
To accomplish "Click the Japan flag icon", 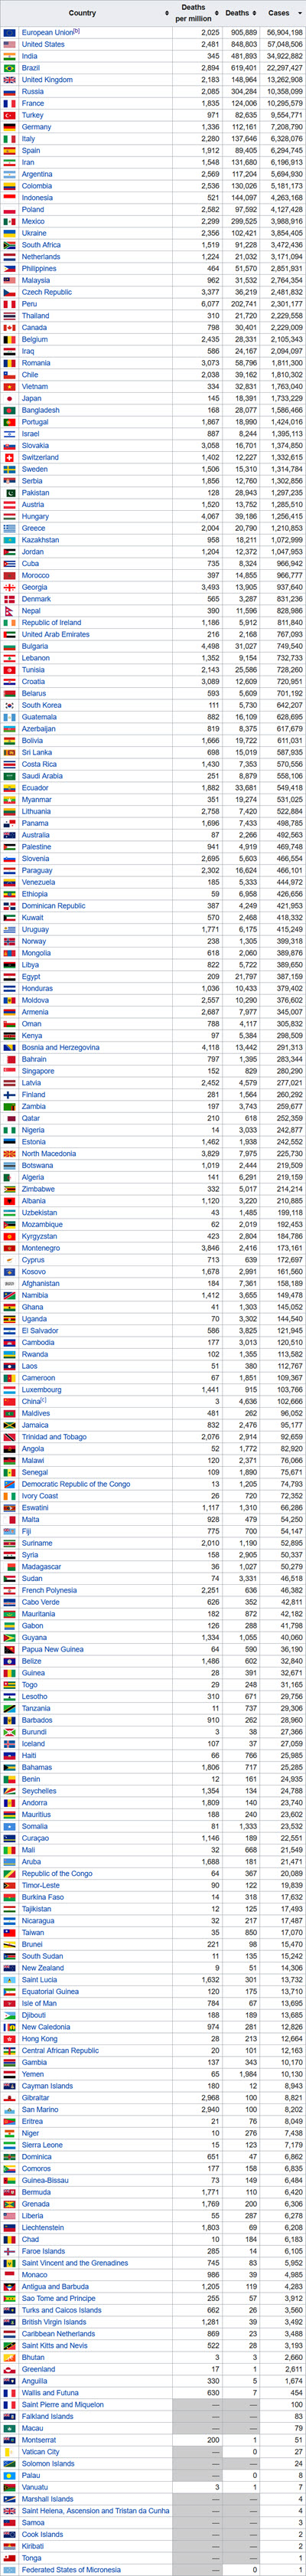I will tap(9, 398).
